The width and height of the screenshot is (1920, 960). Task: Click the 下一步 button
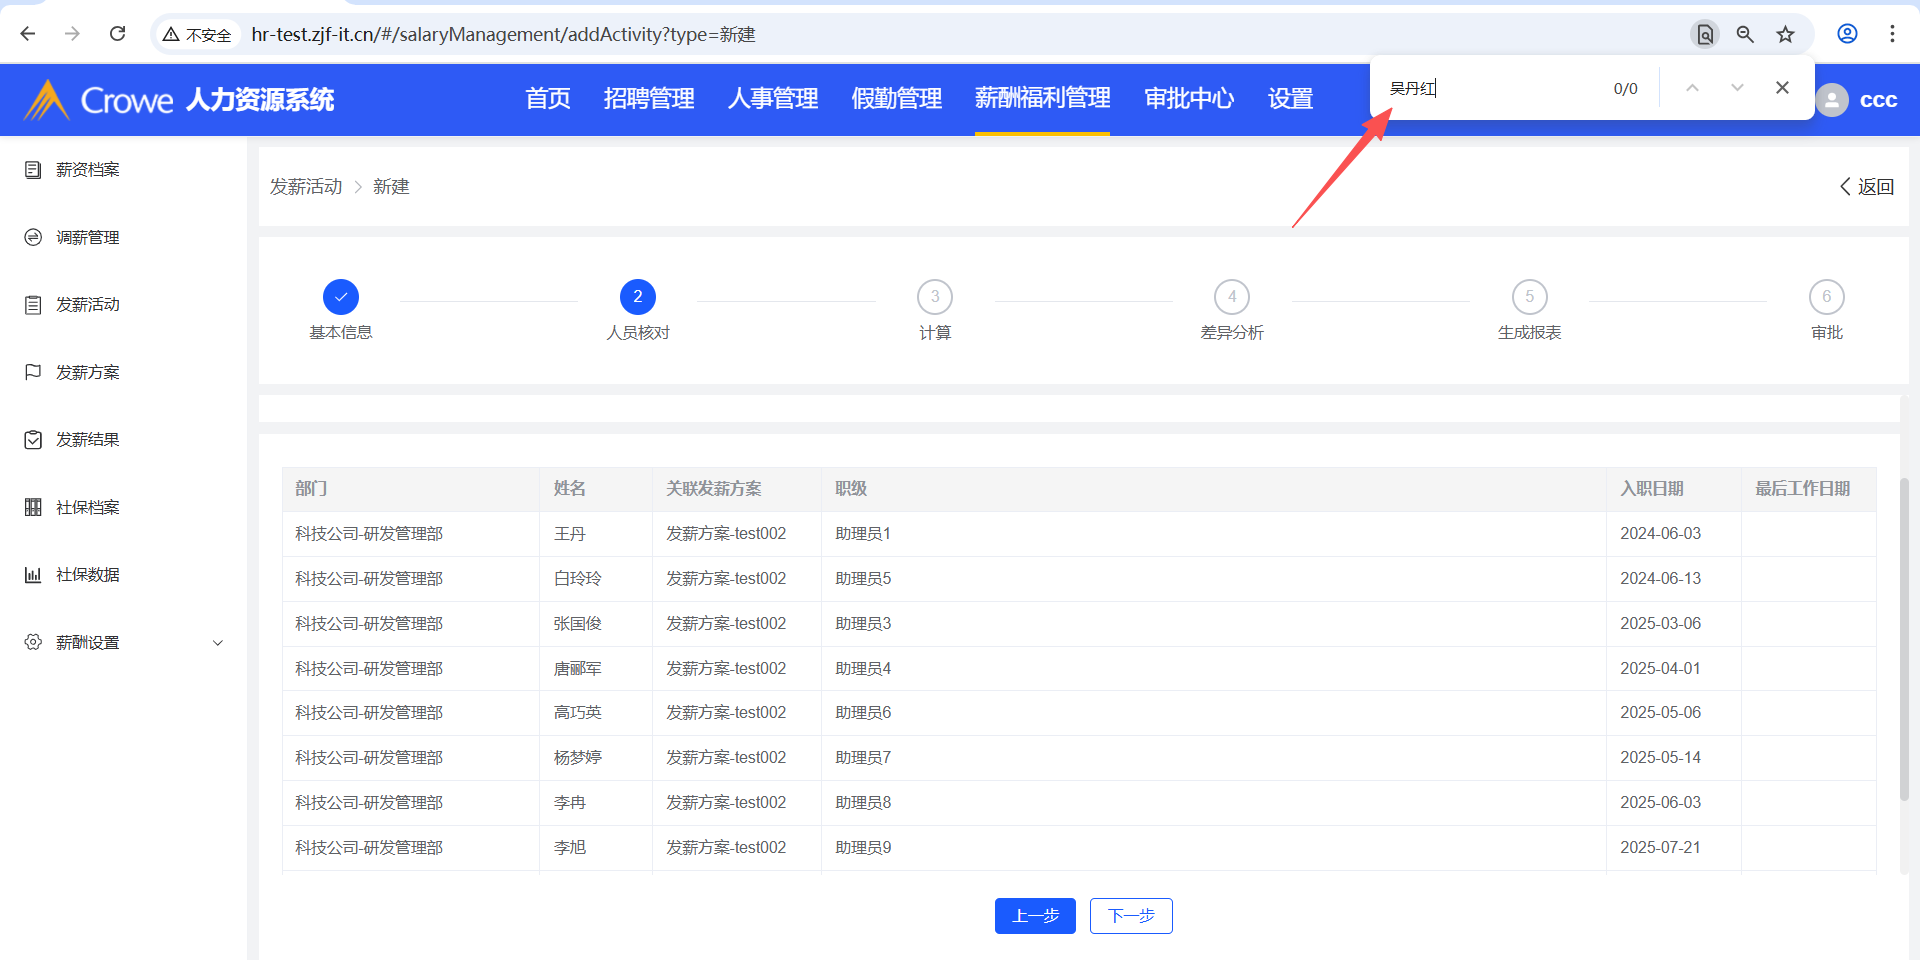click(x=1131, y=916)
